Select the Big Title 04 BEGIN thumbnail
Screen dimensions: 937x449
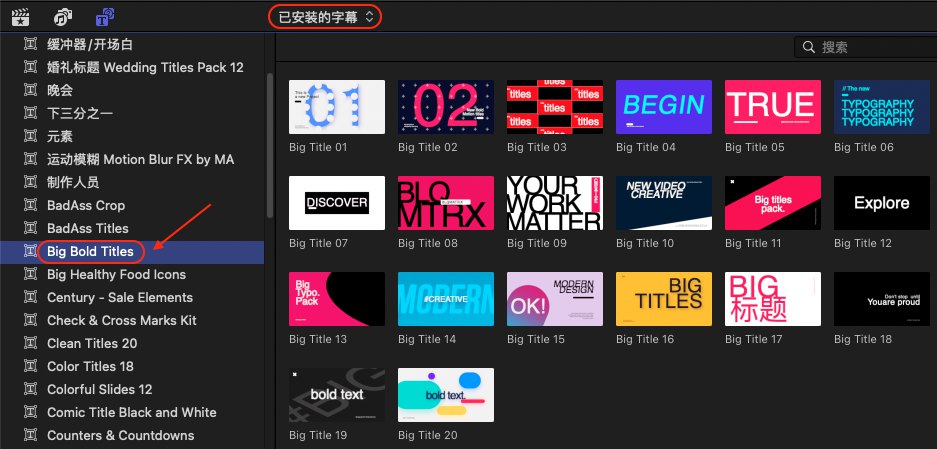664,107
